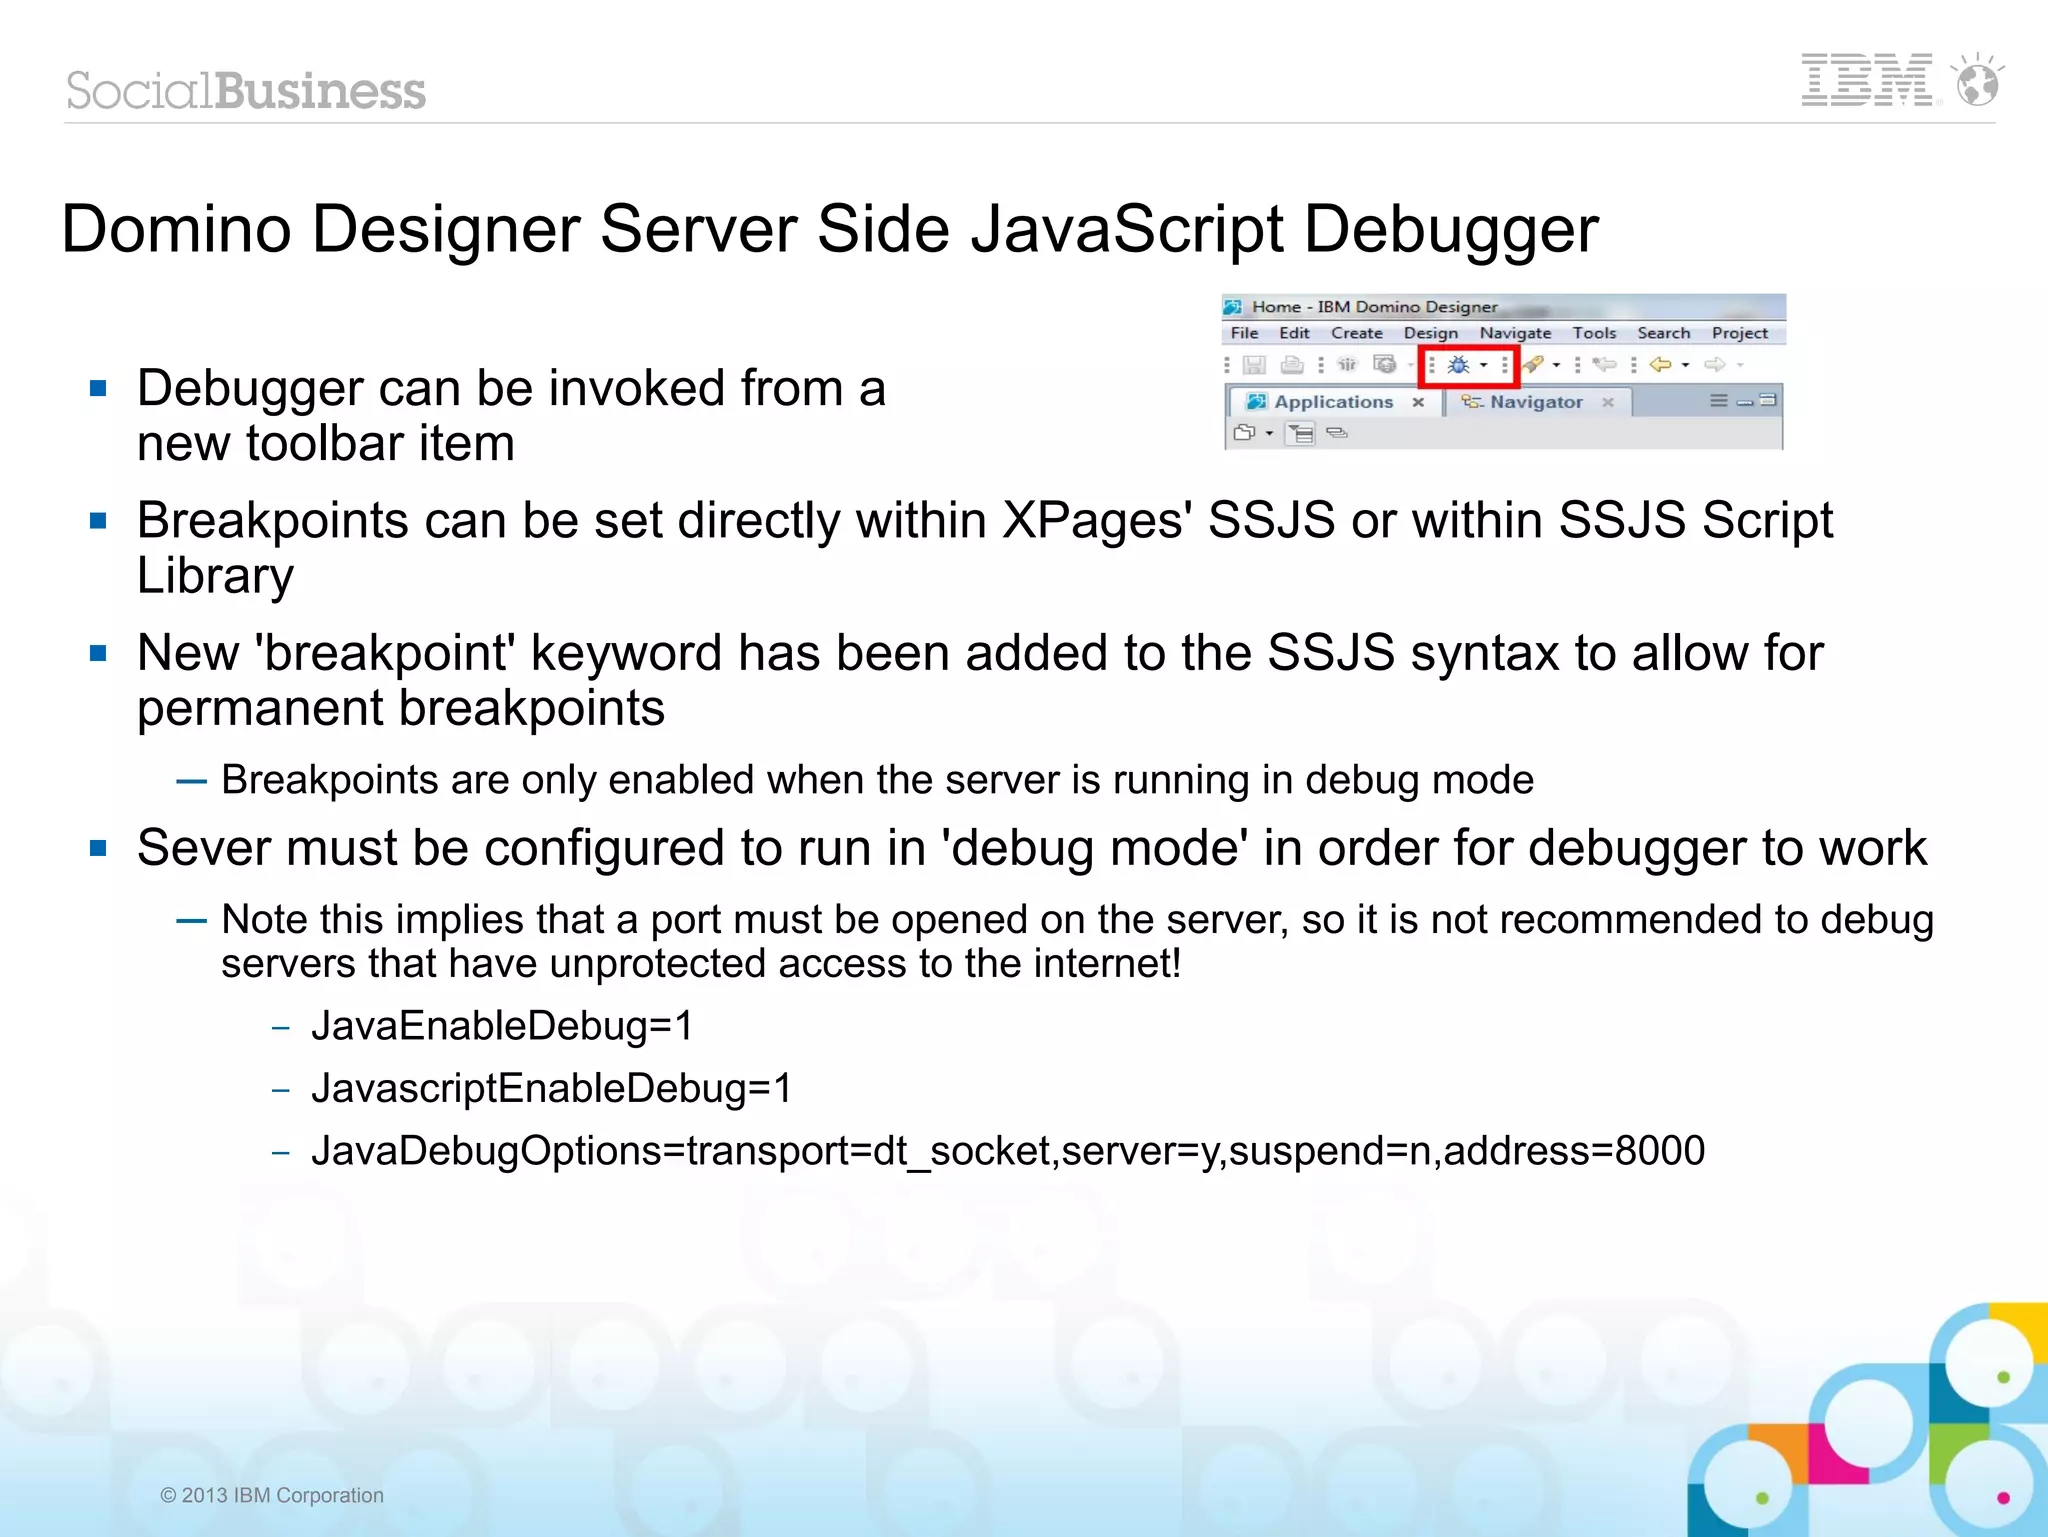Click the grey last edit location arrow icon
2048x1537 pixels.
click(1605, 364)
